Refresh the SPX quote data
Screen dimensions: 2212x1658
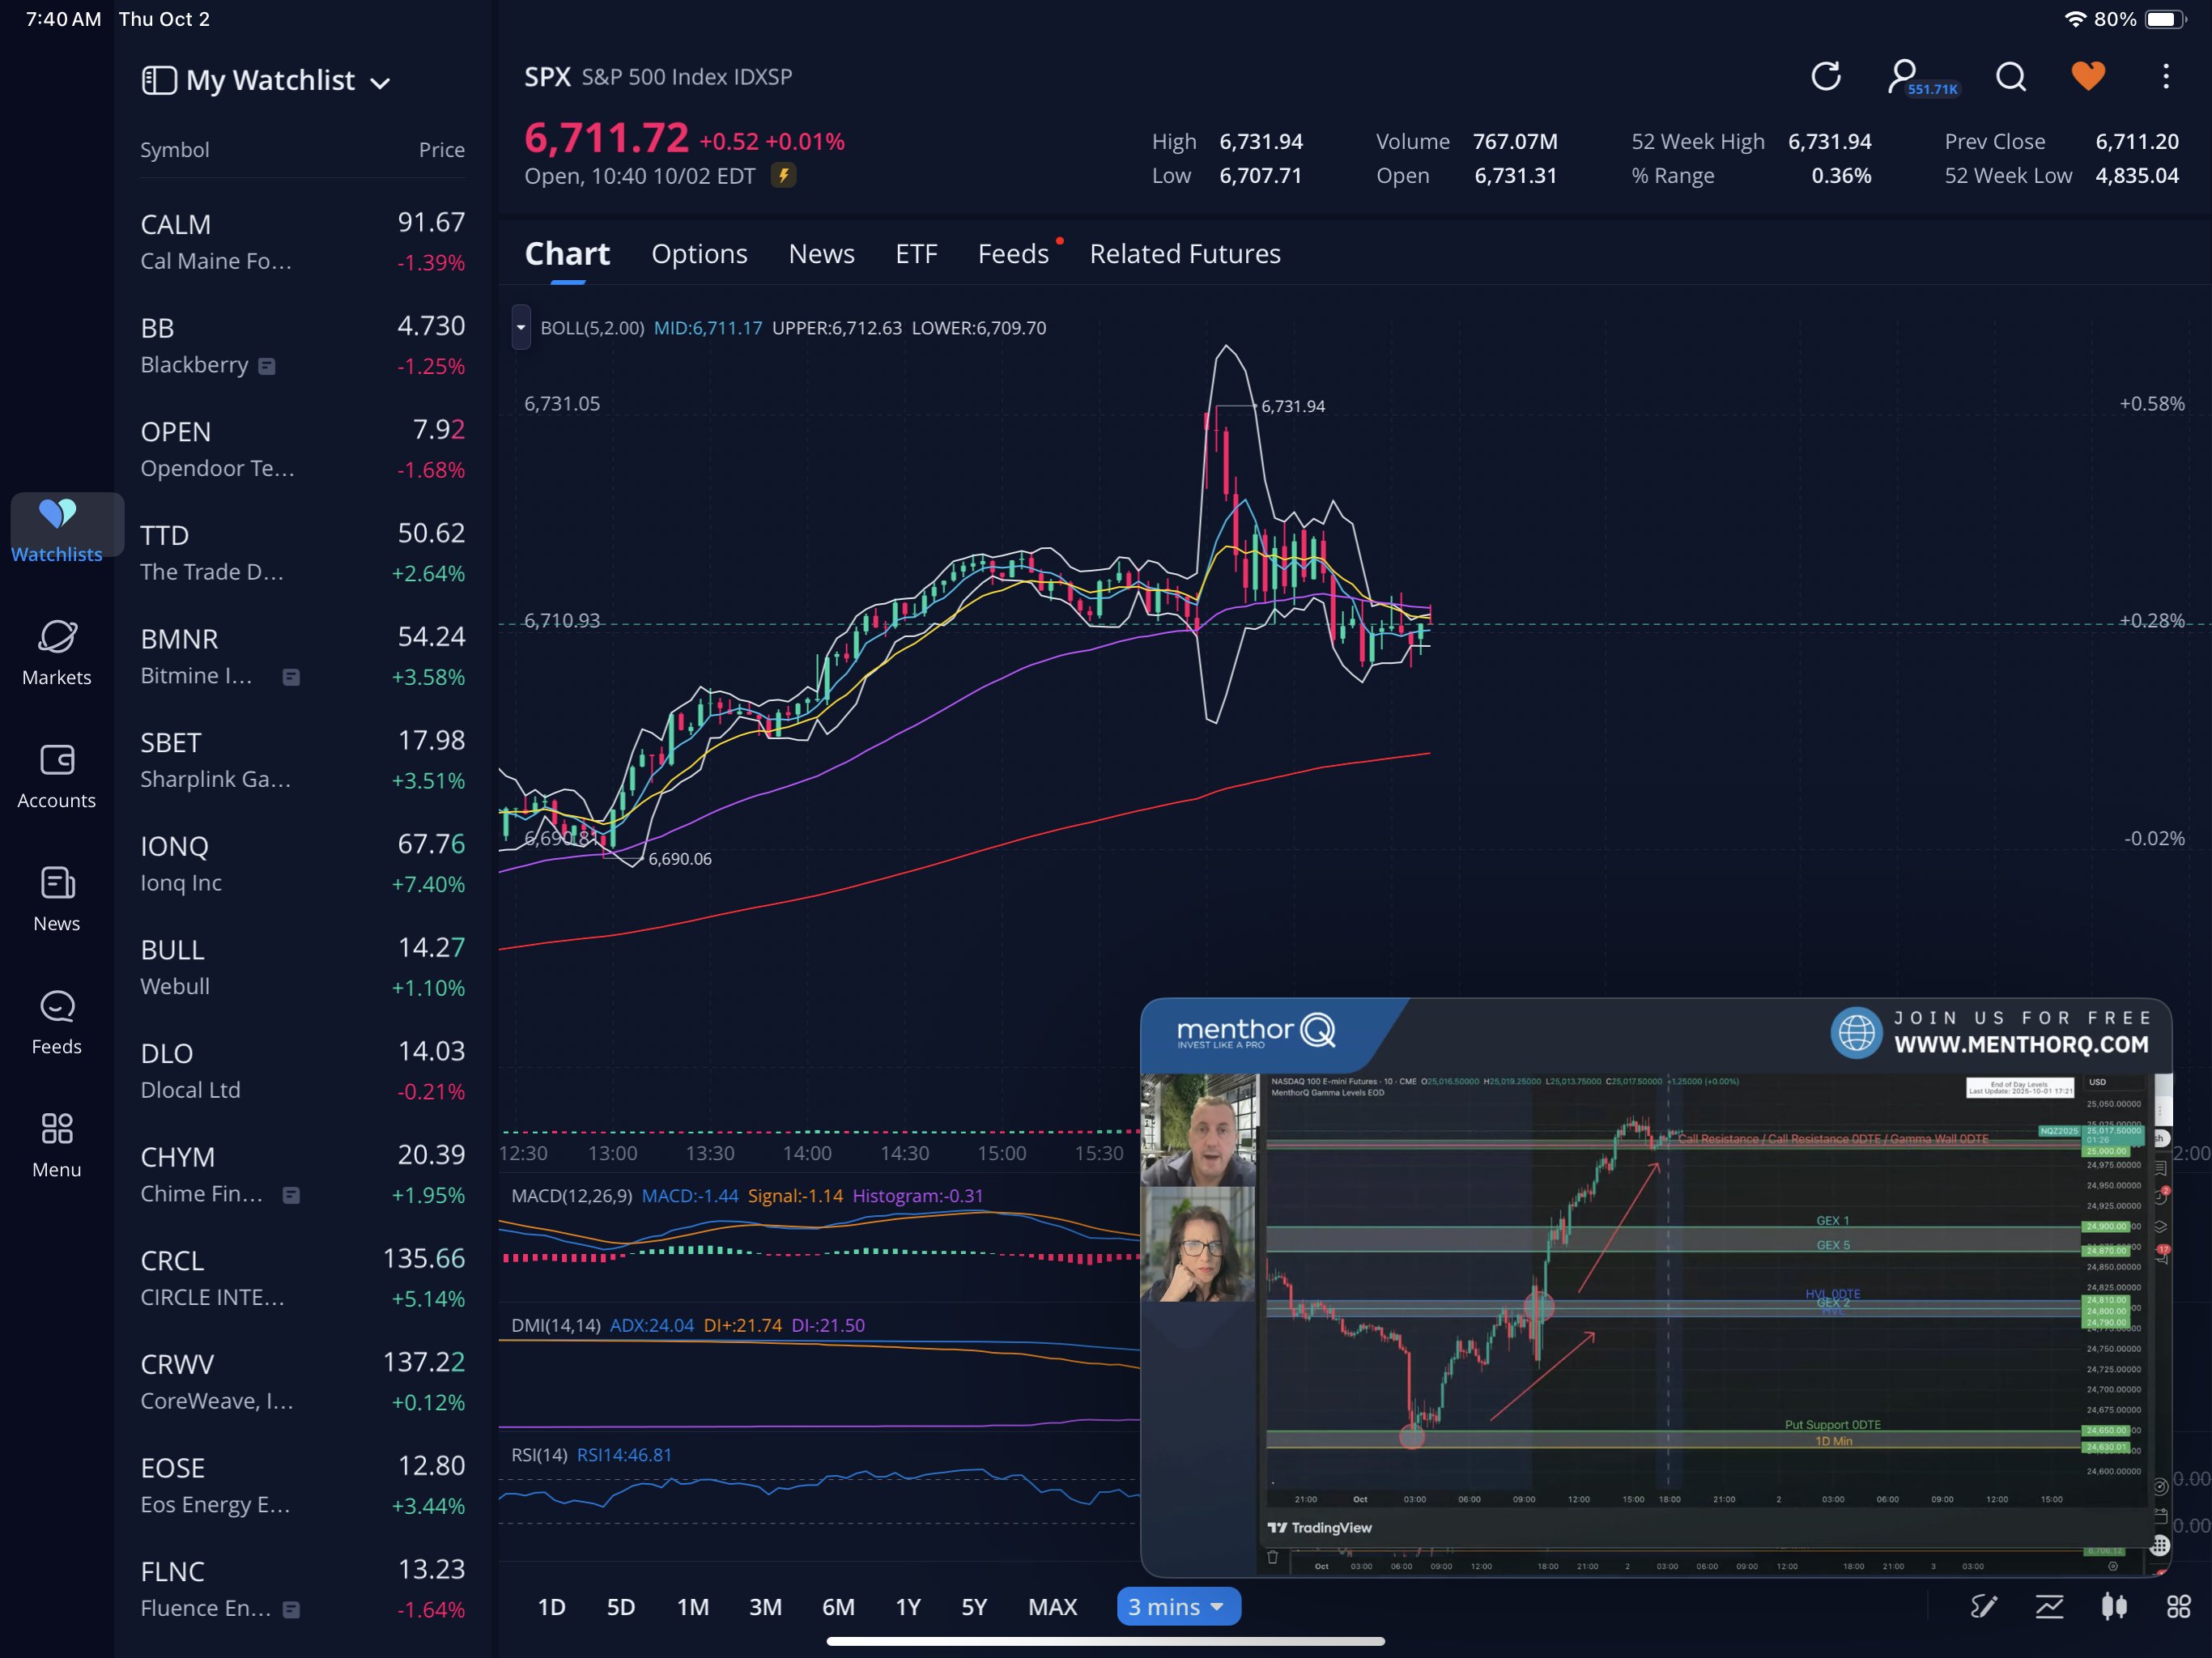click(1826, 77)
